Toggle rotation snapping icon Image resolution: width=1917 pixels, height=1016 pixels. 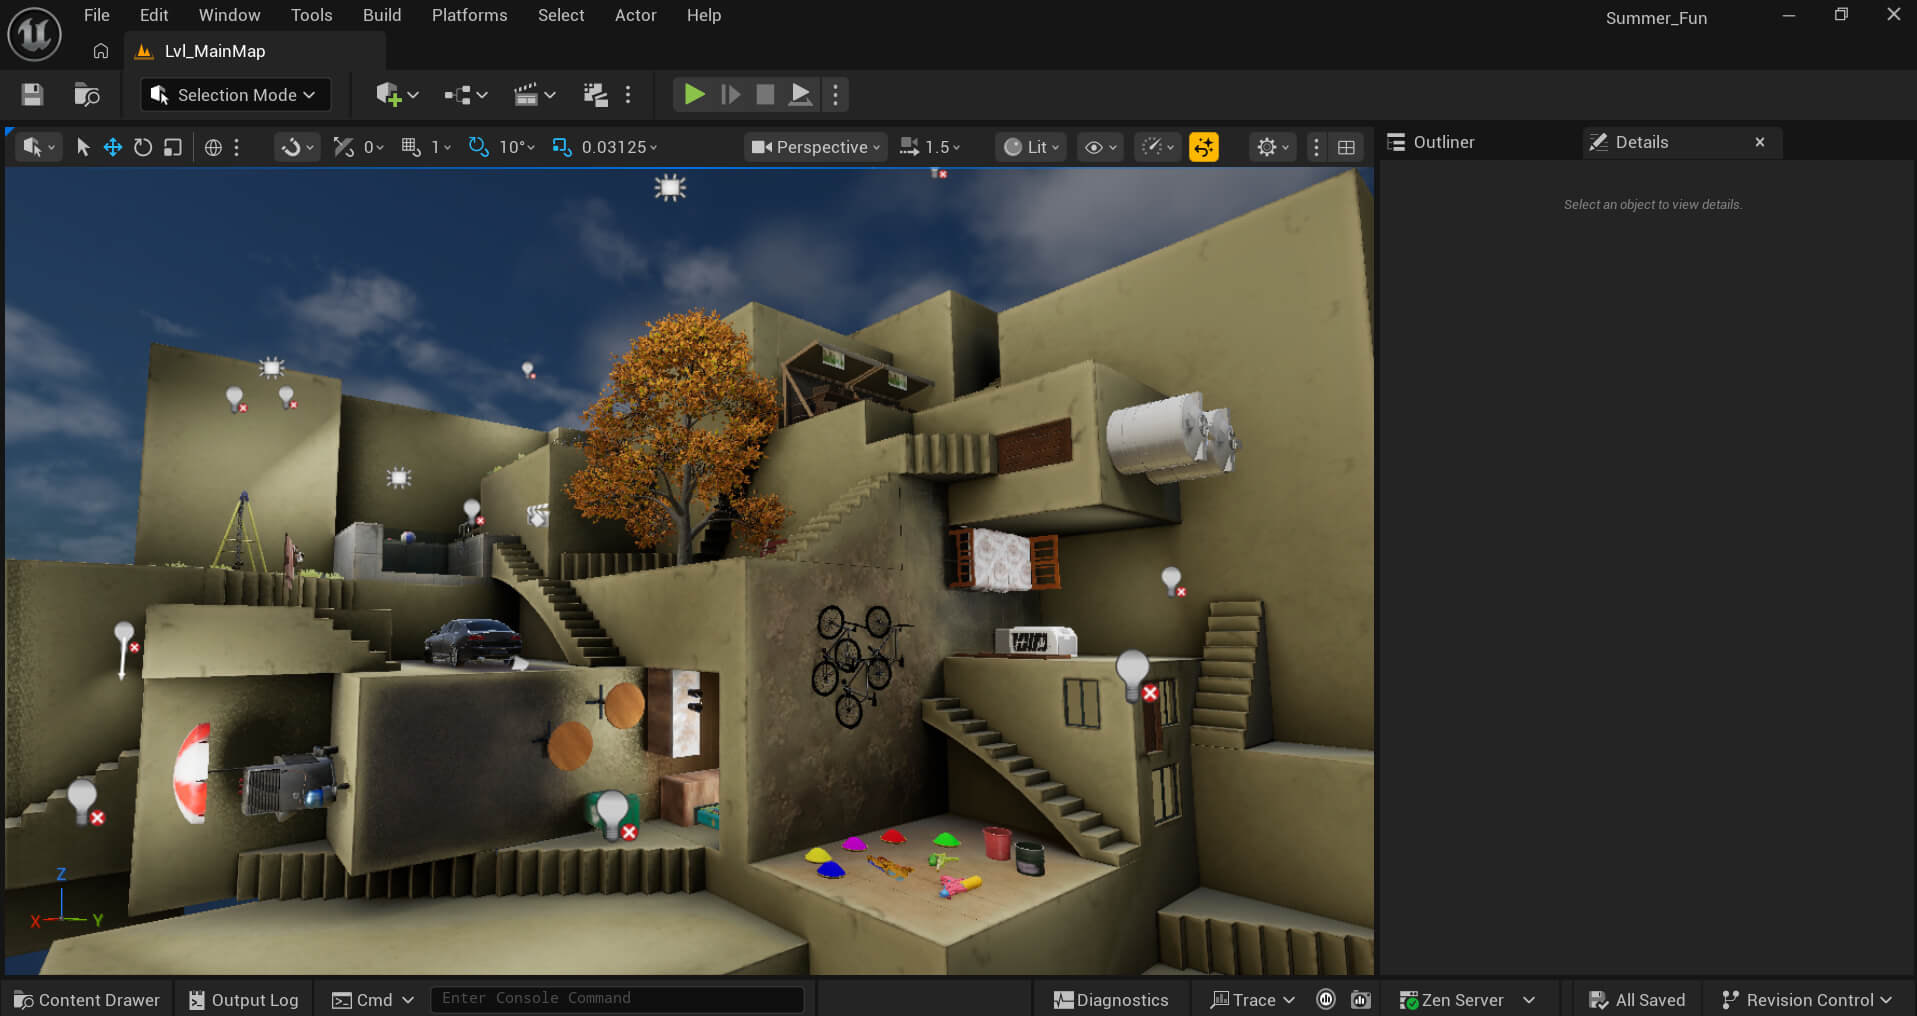tap(479, 147)
